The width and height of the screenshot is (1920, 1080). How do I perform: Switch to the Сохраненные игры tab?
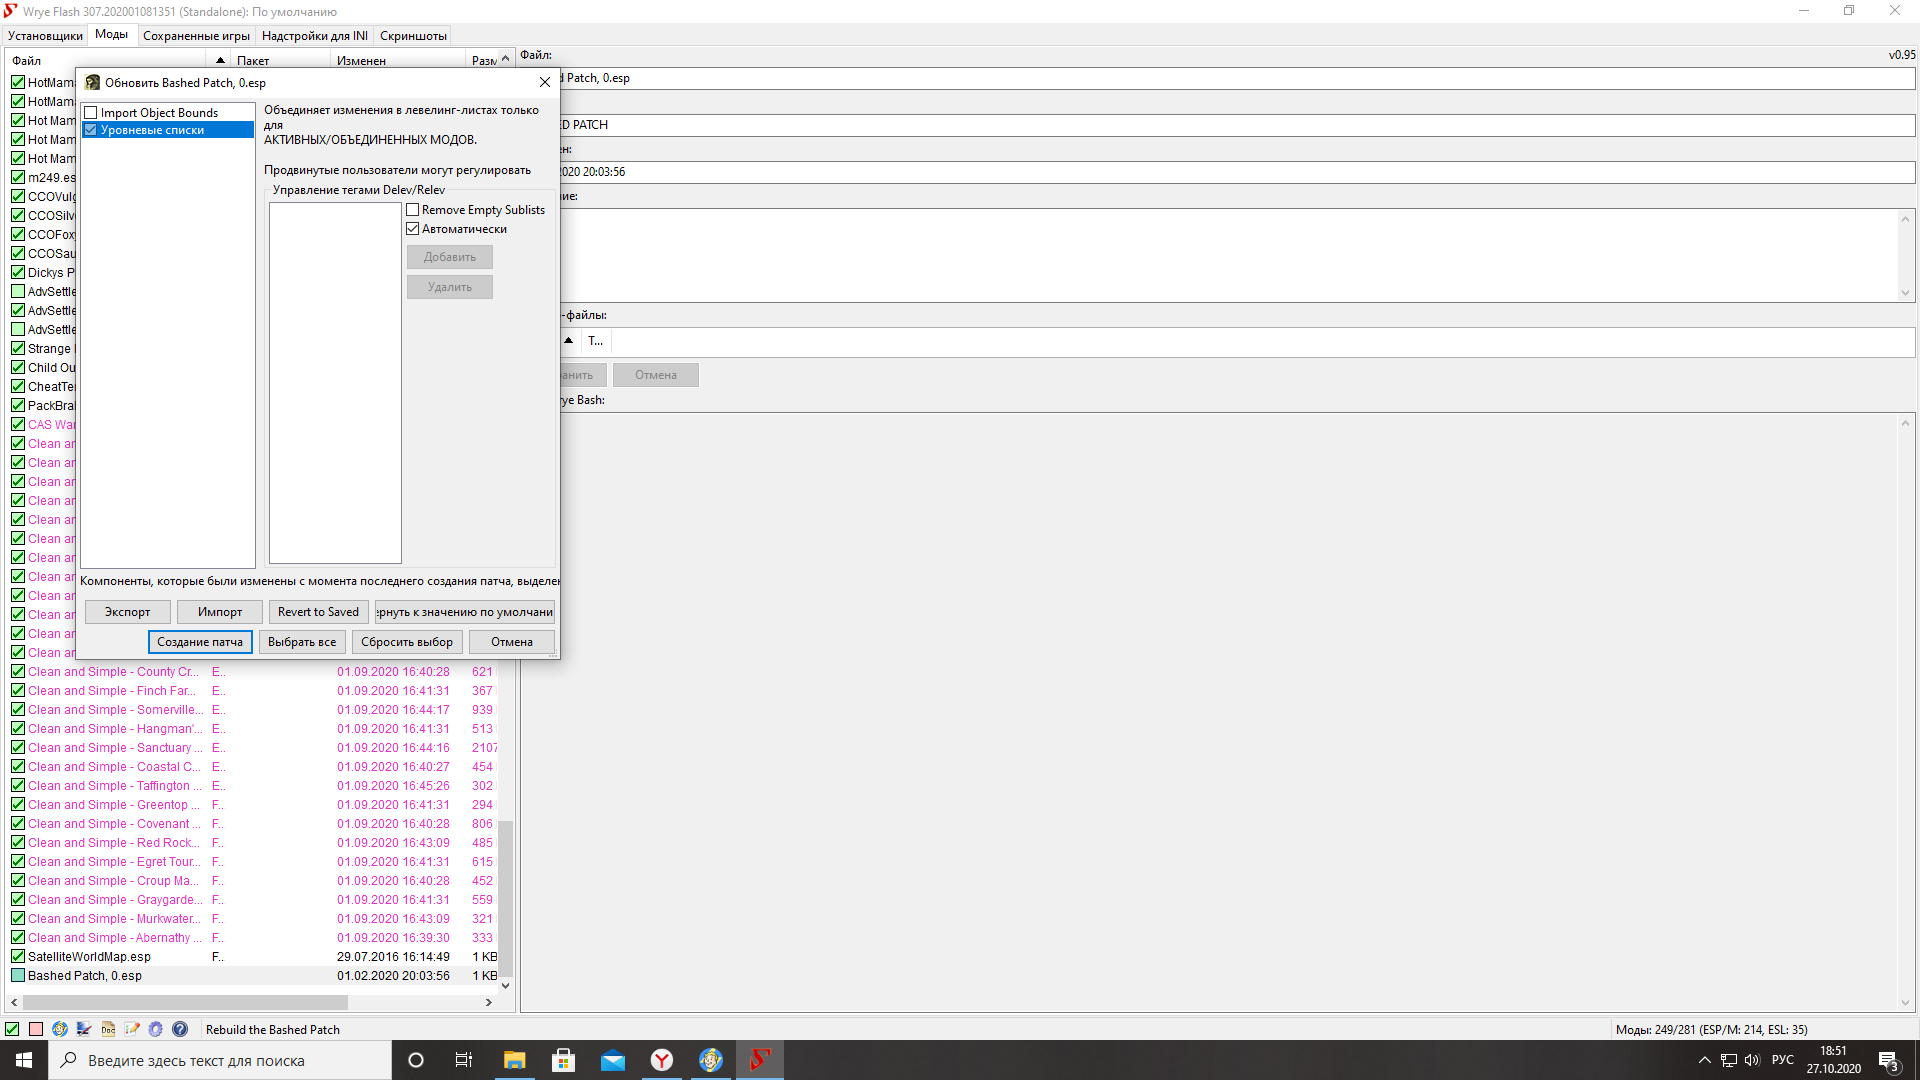click(x=196, y=36)
